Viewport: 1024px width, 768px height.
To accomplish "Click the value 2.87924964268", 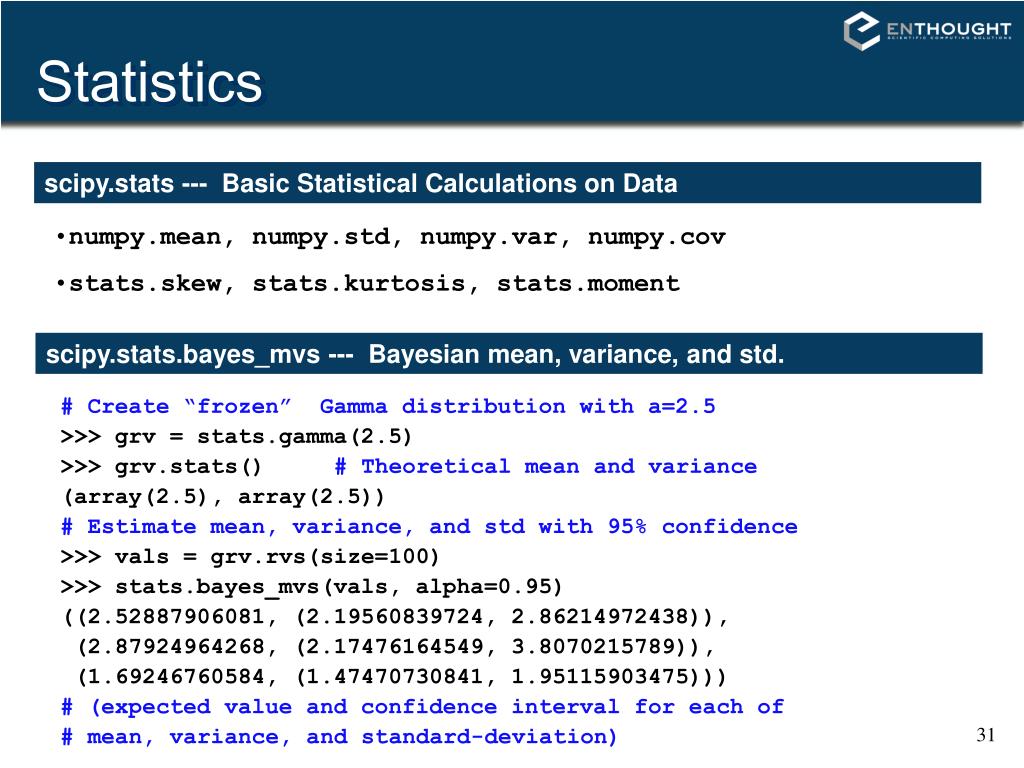I will [x=176, y=646].
